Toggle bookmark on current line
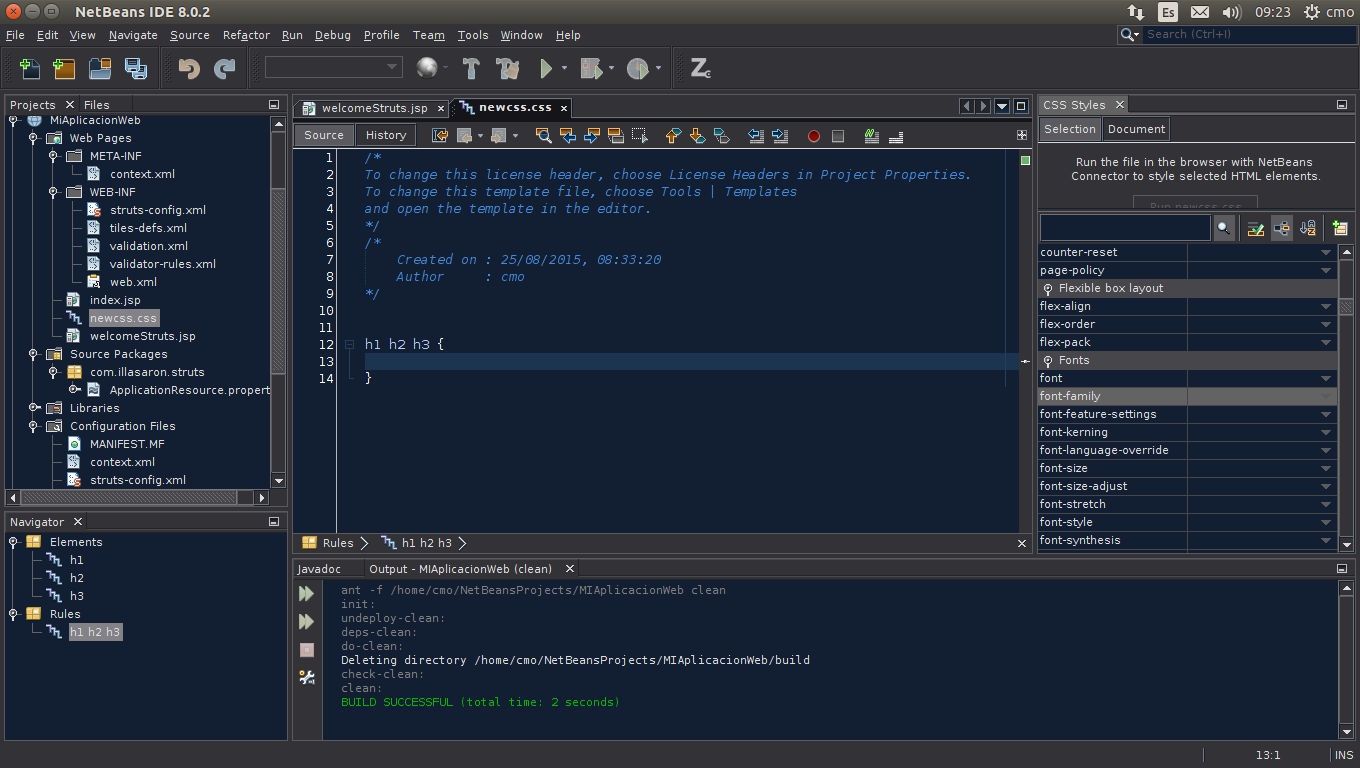 tap(721, 135)
